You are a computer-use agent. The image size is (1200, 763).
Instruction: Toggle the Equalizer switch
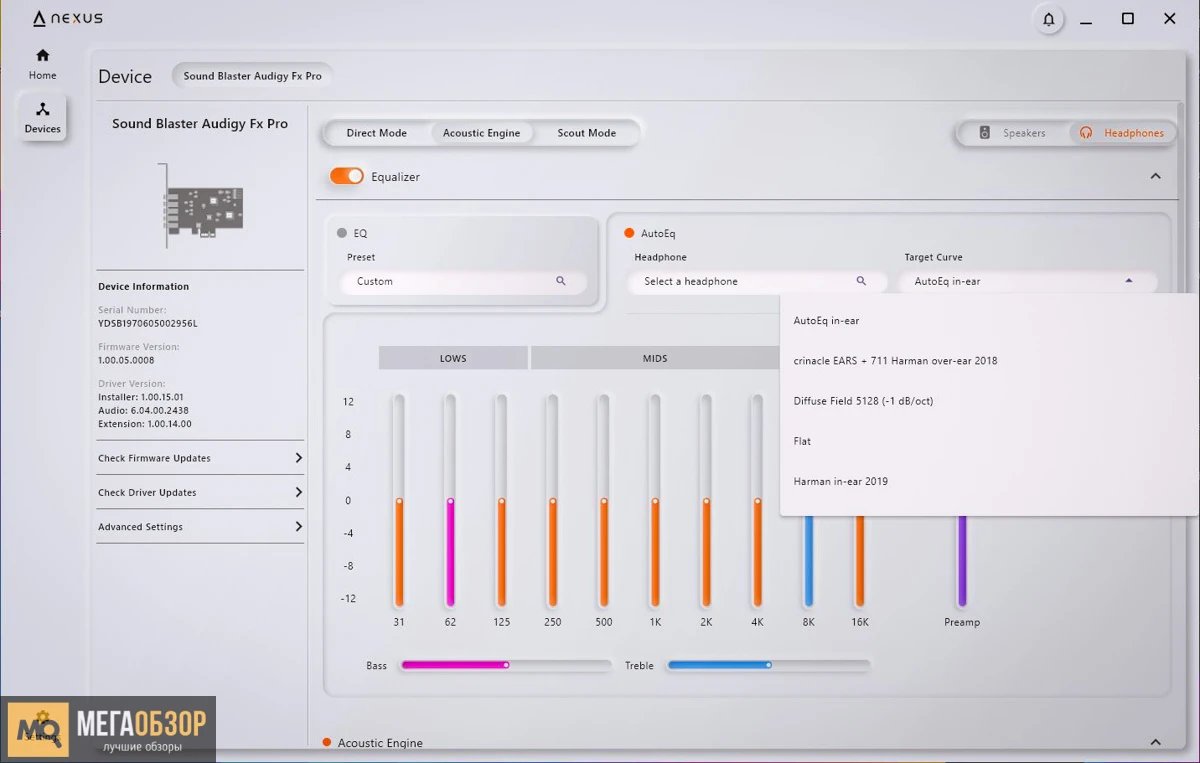click(x=347, y=176)
